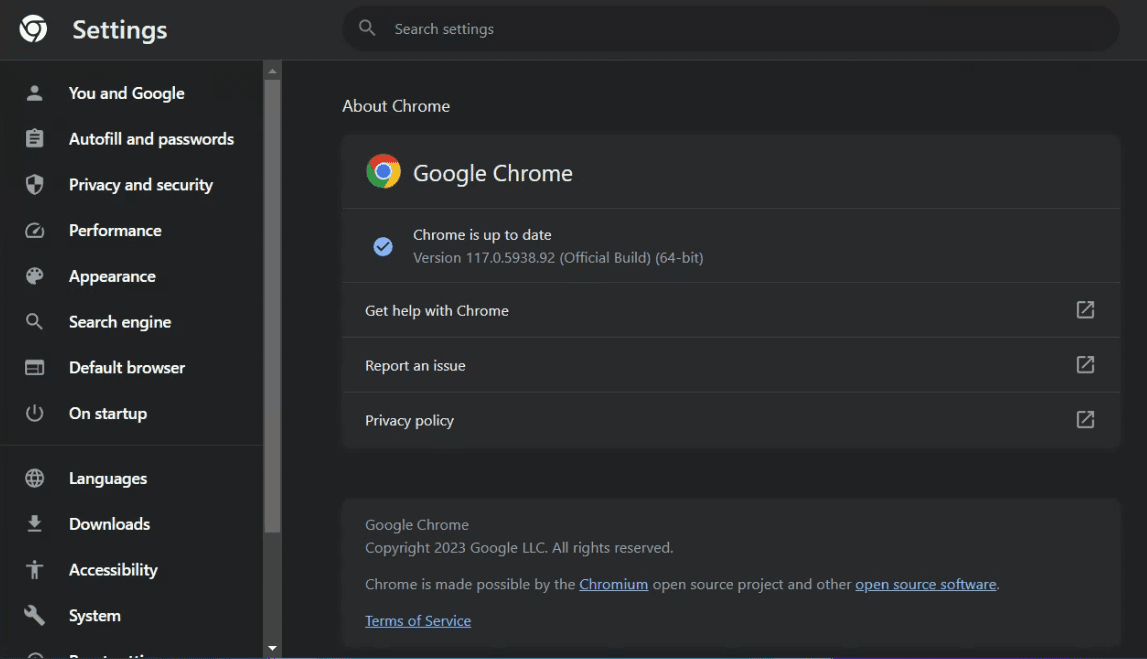
Task: Click the Copyright 2023 Google LLC text
Action: (519, 548)
